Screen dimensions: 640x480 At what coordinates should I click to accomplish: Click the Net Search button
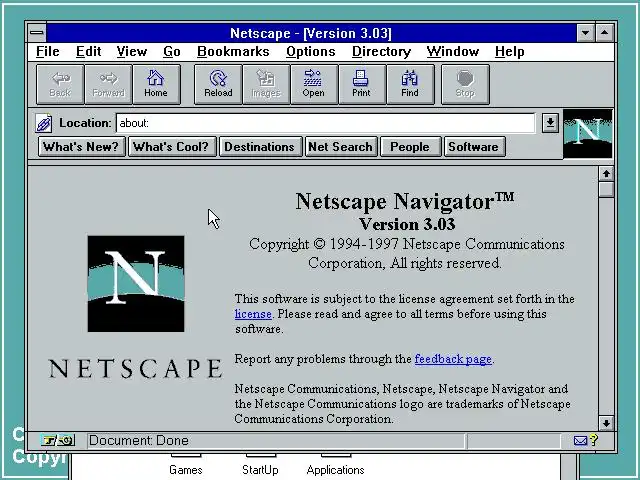click(341, 147)
